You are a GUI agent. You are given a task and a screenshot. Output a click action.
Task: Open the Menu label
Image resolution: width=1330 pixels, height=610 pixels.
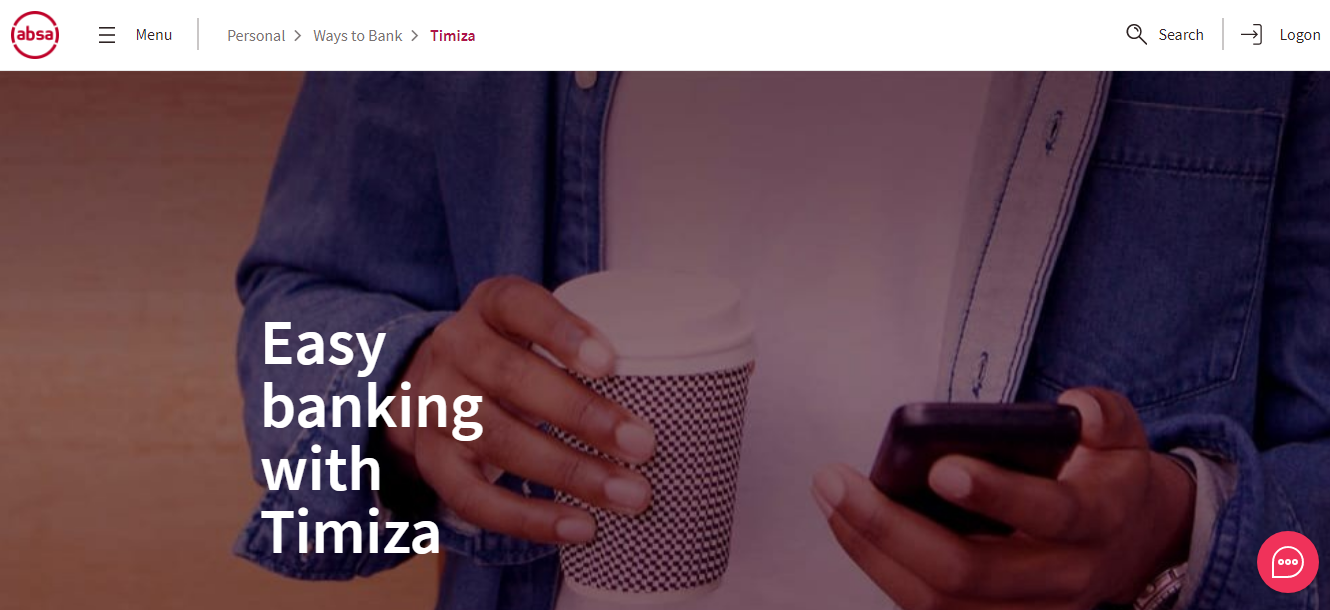[x=154, y=35]
